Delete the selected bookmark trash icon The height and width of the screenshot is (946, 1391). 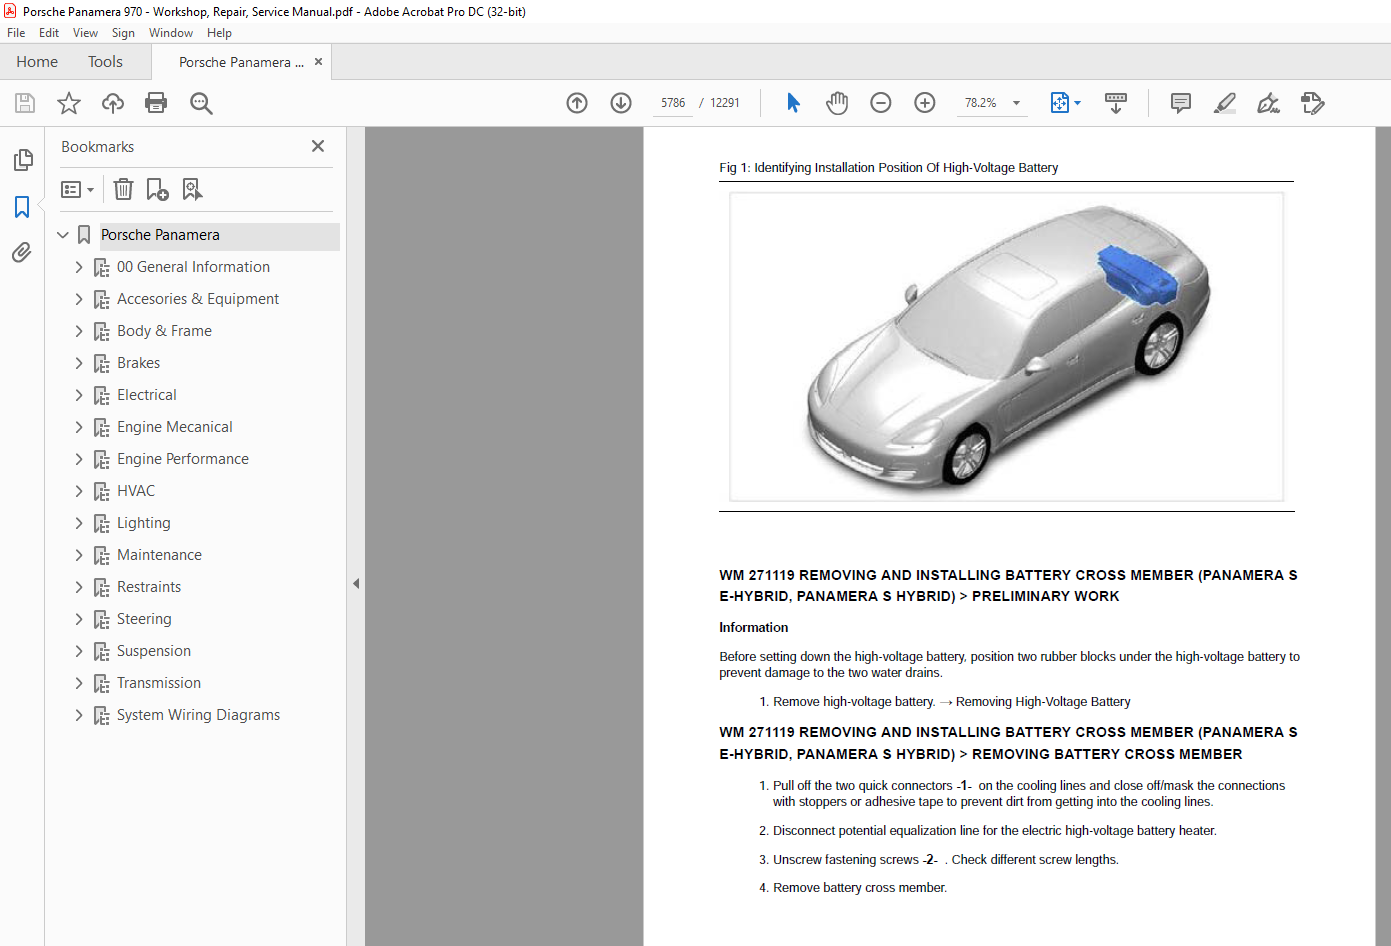point(123,189)
